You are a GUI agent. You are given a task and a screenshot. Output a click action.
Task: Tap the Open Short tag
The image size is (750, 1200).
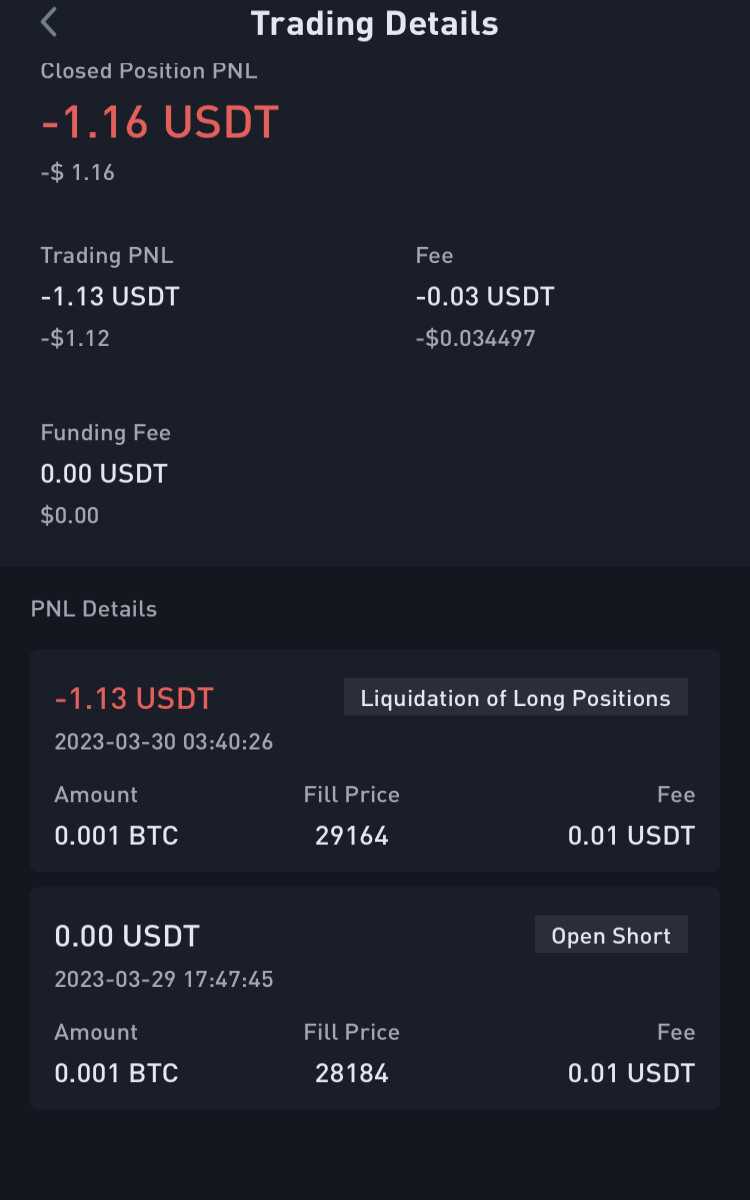click(611, 935)
